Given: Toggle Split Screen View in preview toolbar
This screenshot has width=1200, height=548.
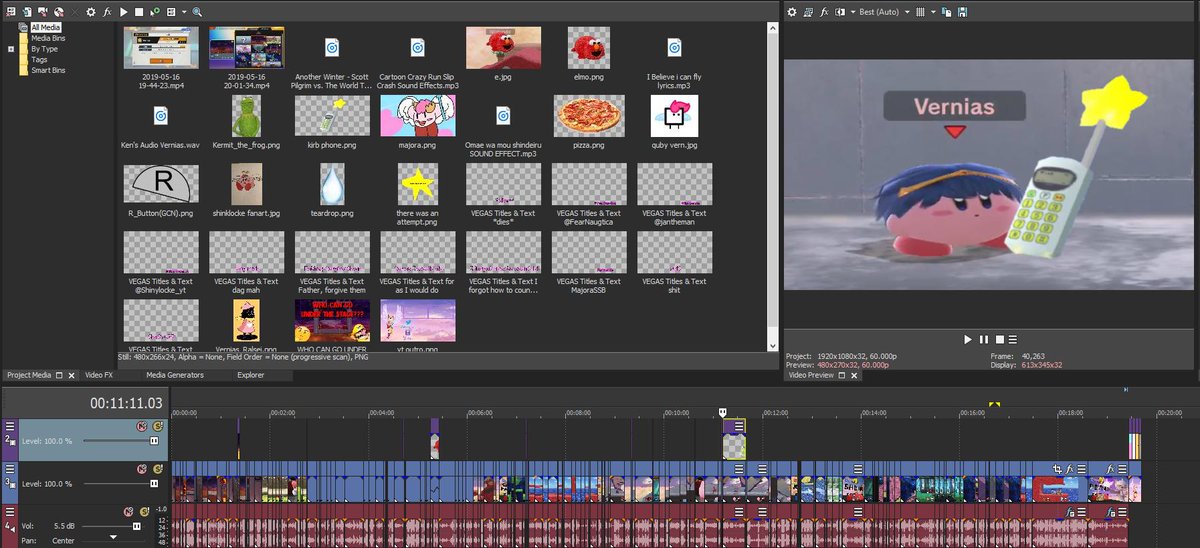Looking at the screenshot, I should [x=840, y=12].
